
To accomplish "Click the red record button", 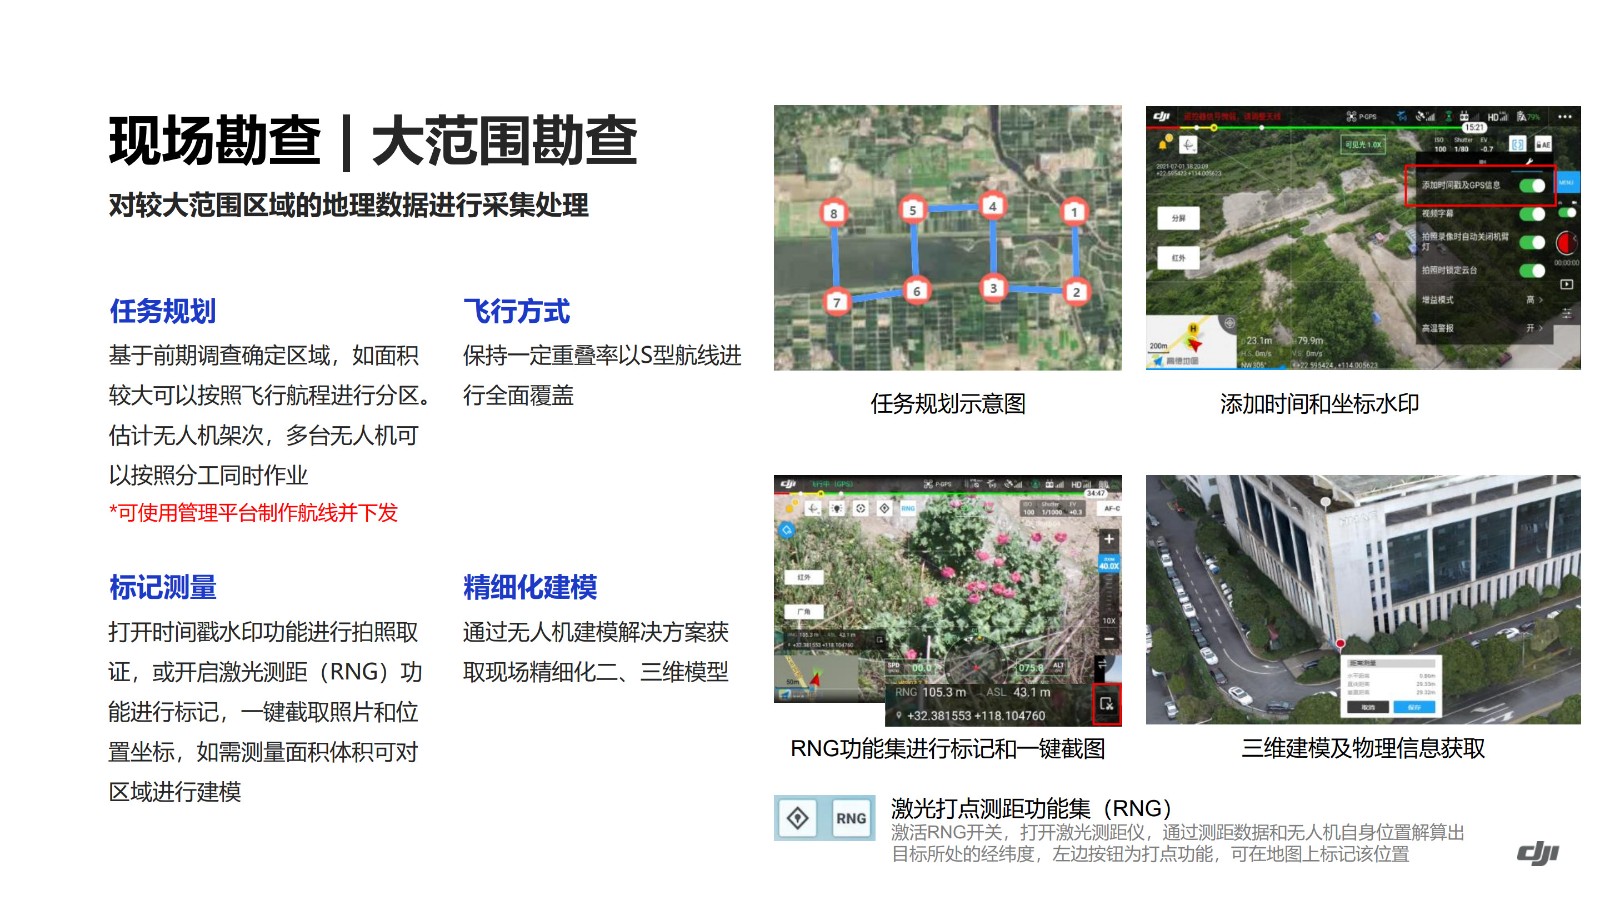I will coord(1565,243).
